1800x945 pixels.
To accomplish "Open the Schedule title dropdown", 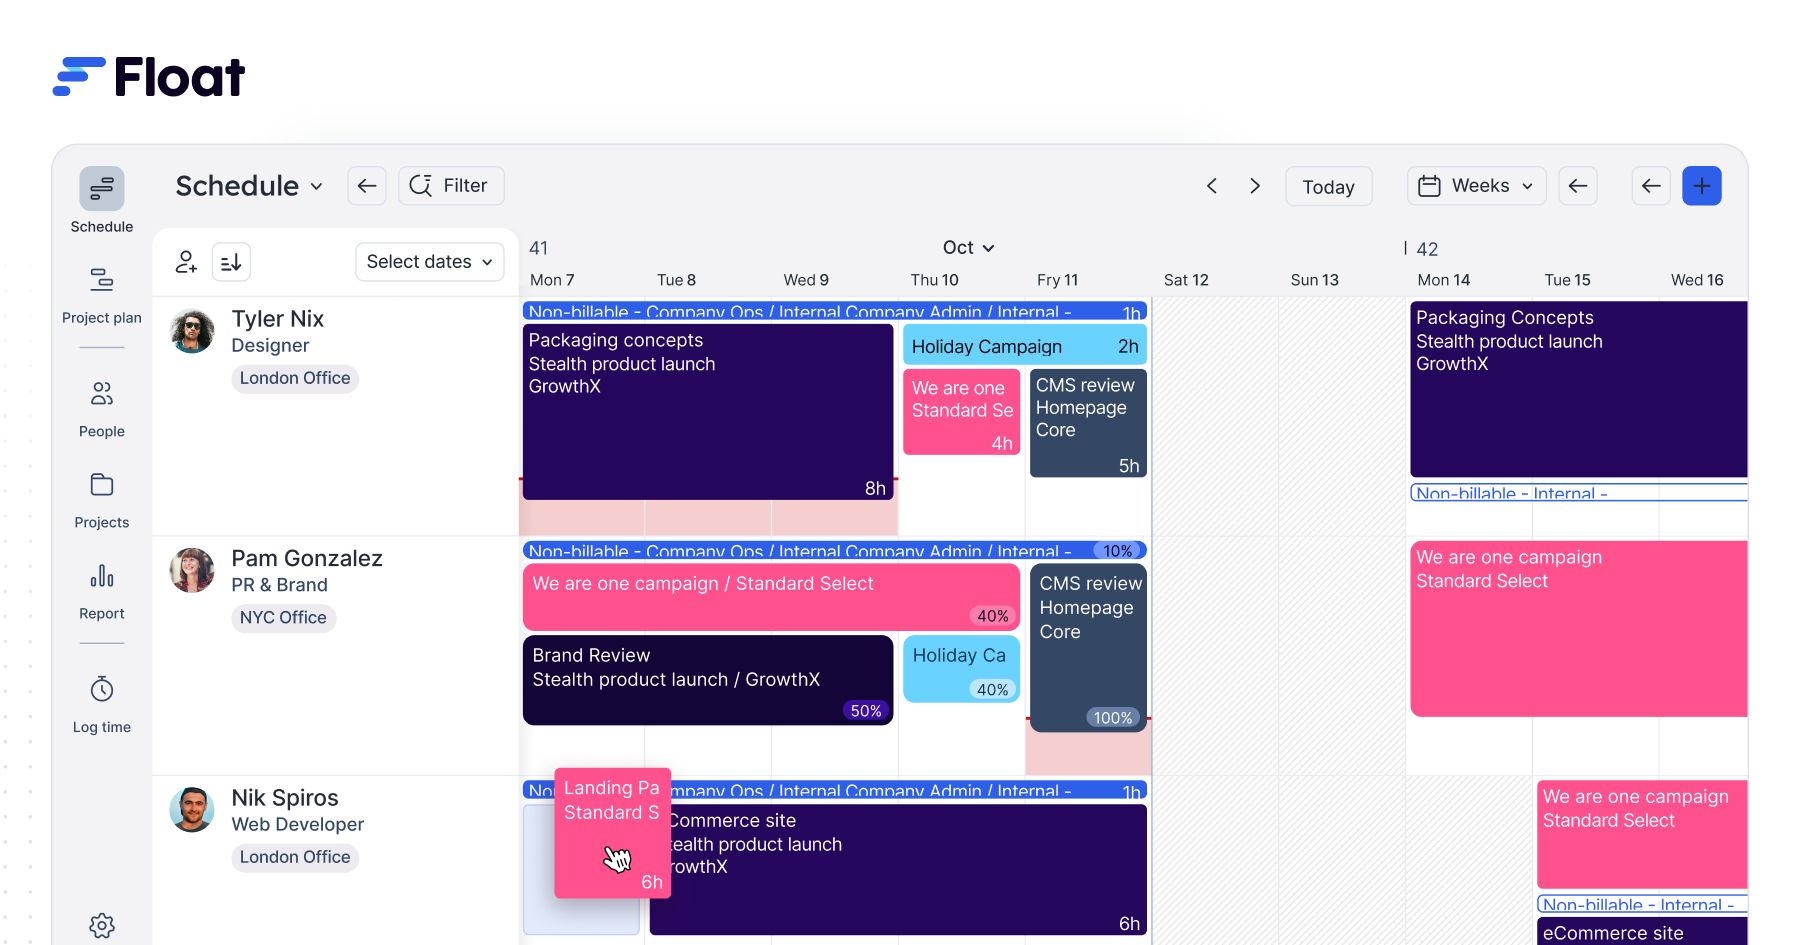I will coord(249,186).
